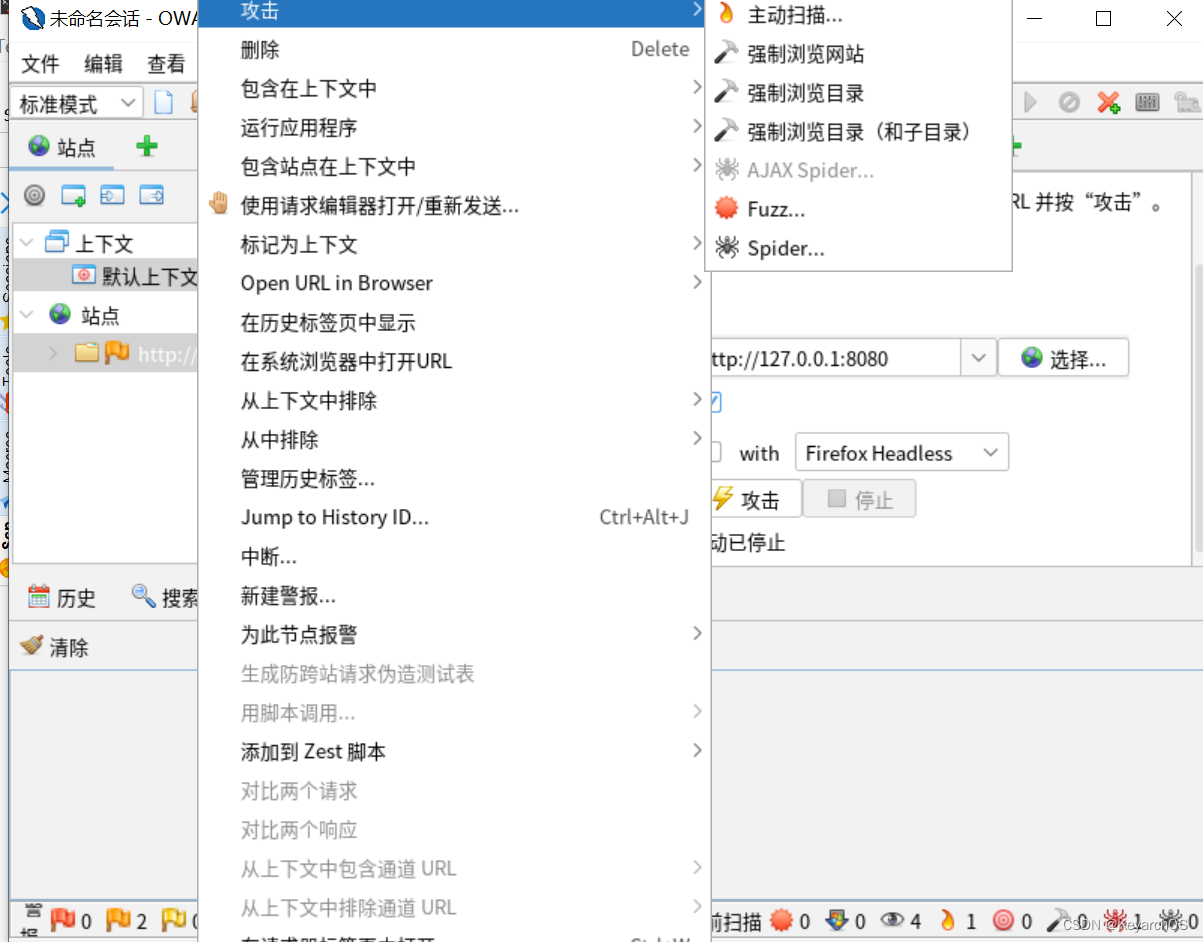This screenshot has height=942, width=1203.
Task: Enable the checkbox next to Firefox Headless
Action: point(717,452)
